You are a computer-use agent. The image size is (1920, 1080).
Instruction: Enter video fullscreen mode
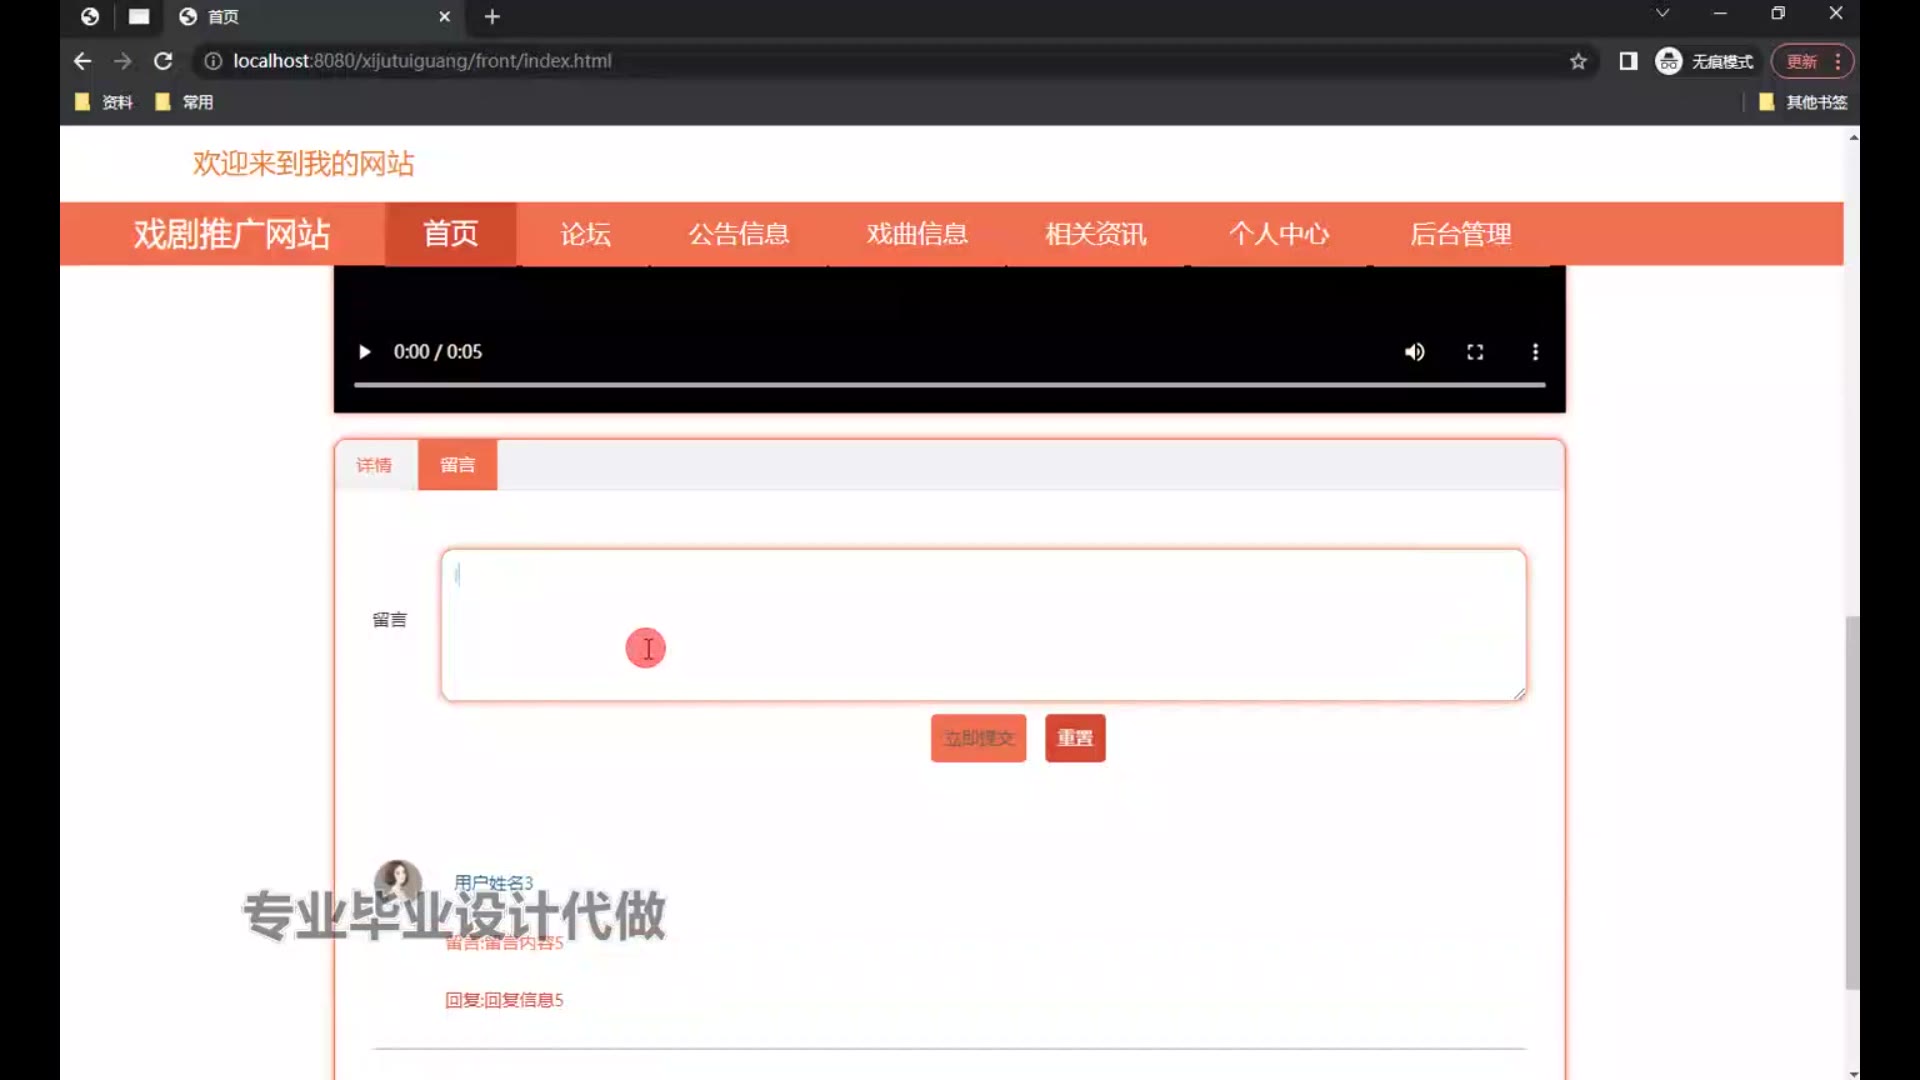click(1475, 352)
